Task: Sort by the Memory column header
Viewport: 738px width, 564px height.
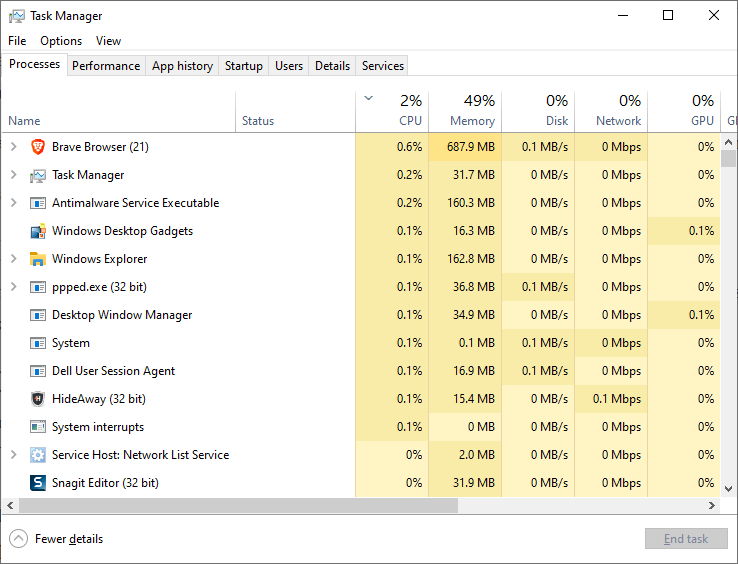Action: pos(465,112)
